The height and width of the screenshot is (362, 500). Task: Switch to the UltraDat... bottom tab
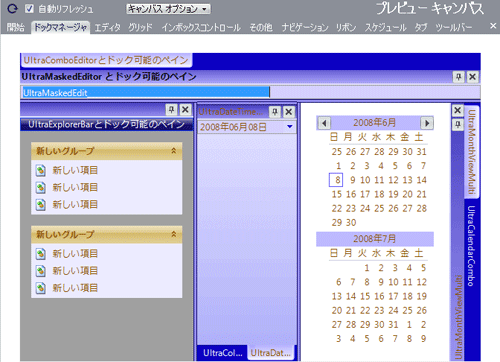(x=271, y=353)
